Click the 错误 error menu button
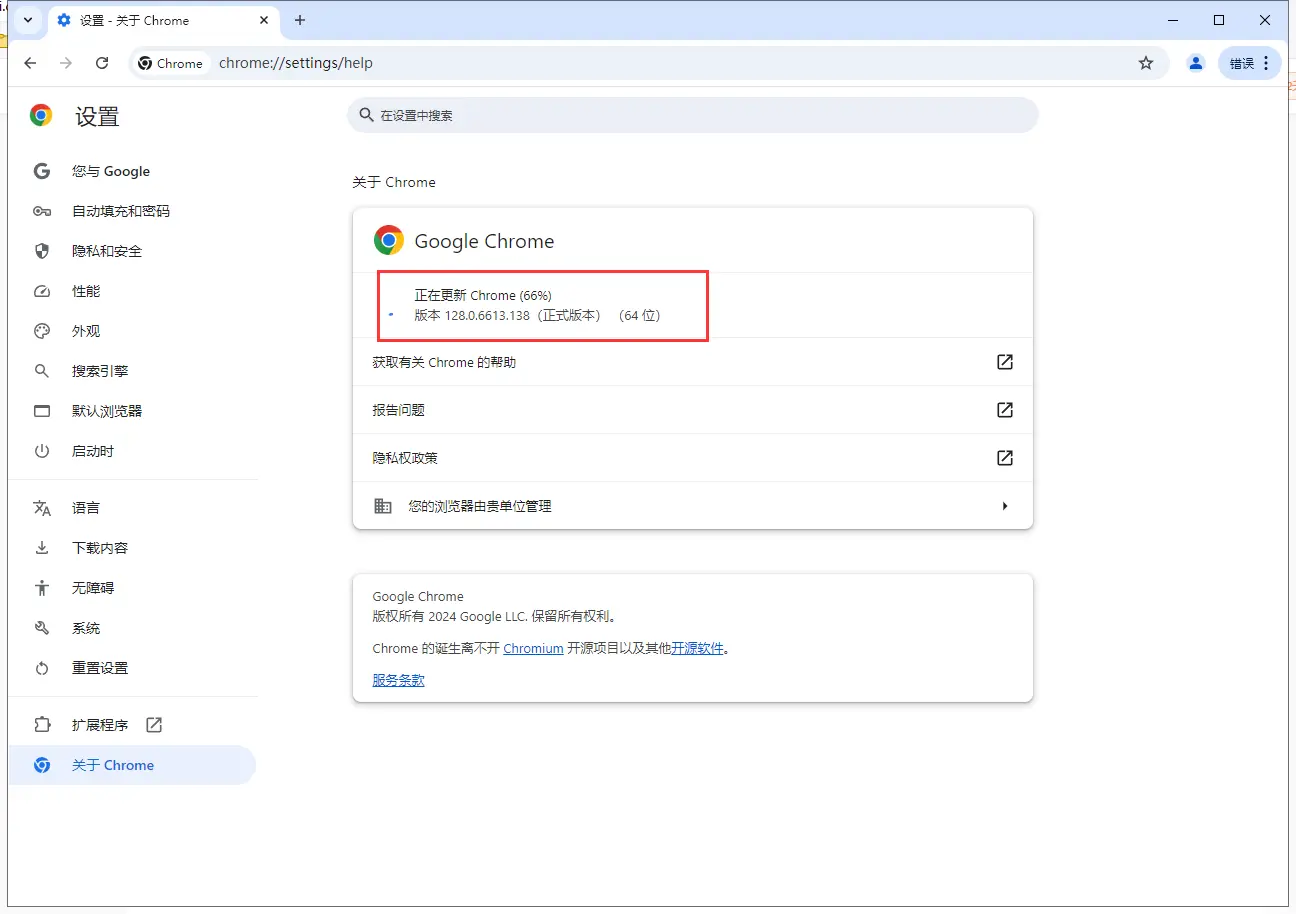The image size is (1296, 914). click(1250, 63)
